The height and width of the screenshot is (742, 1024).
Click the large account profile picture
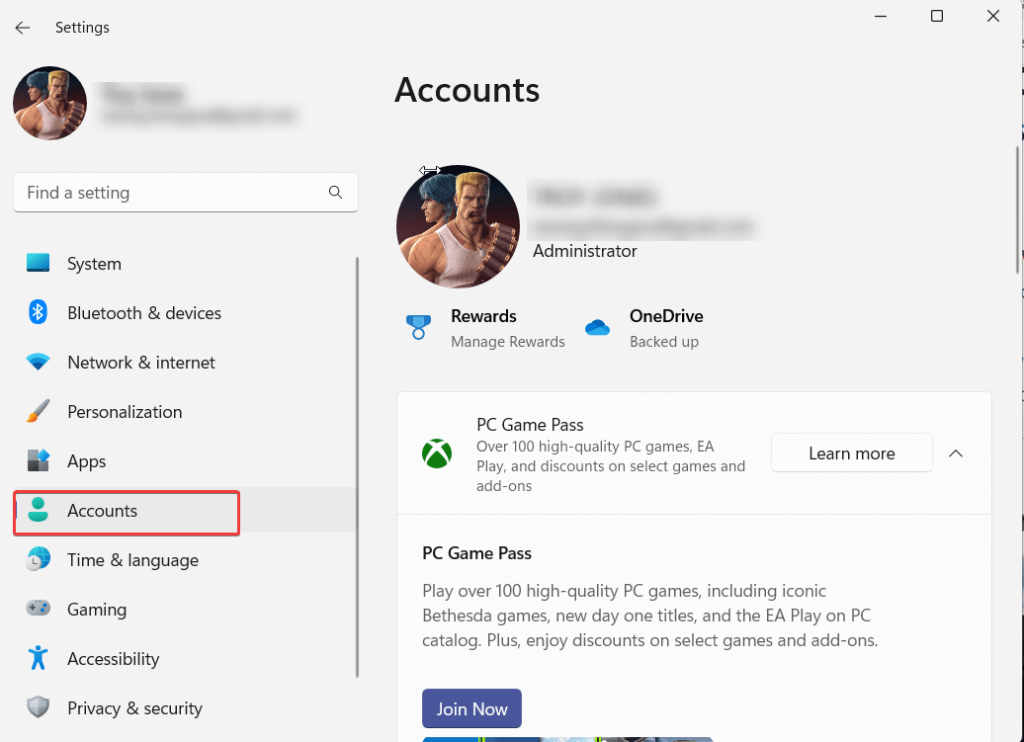coord(458,227)
